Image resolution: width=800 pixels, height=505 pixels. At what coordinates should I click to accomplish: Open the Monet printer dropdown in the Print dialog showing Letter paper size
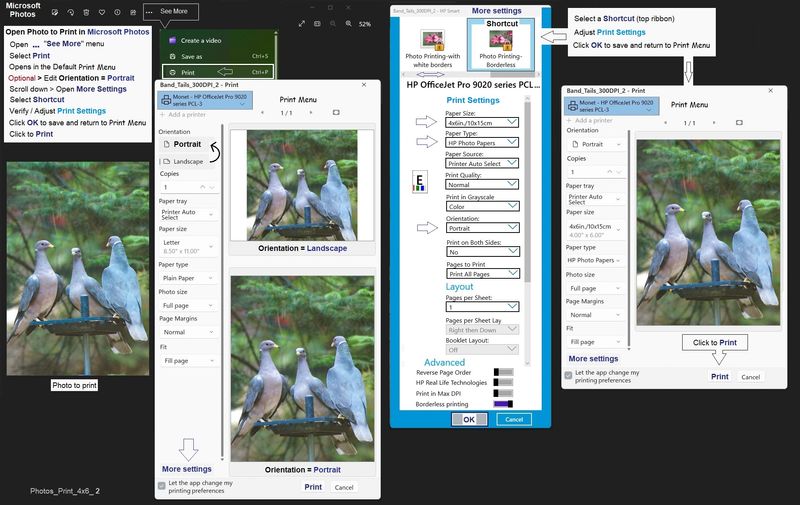click(x=205, y=100)
